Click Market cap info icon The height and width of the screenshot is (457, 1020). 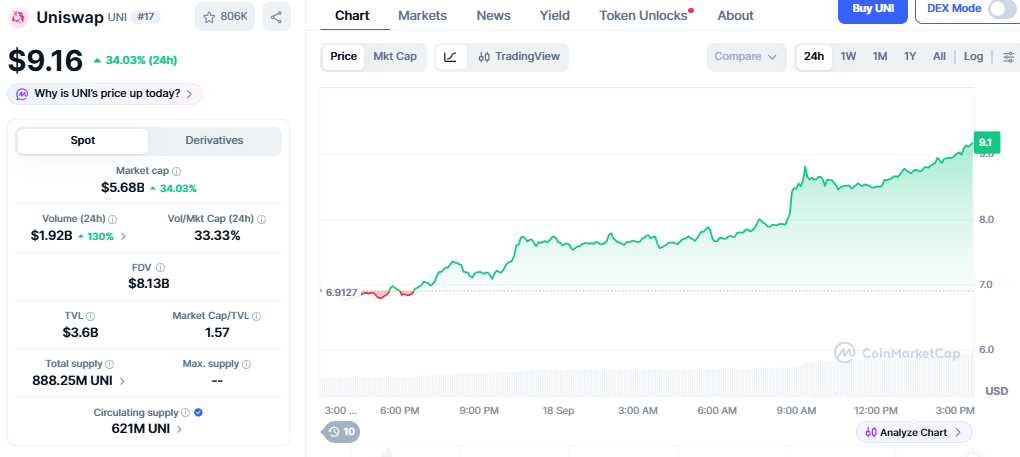177,171
